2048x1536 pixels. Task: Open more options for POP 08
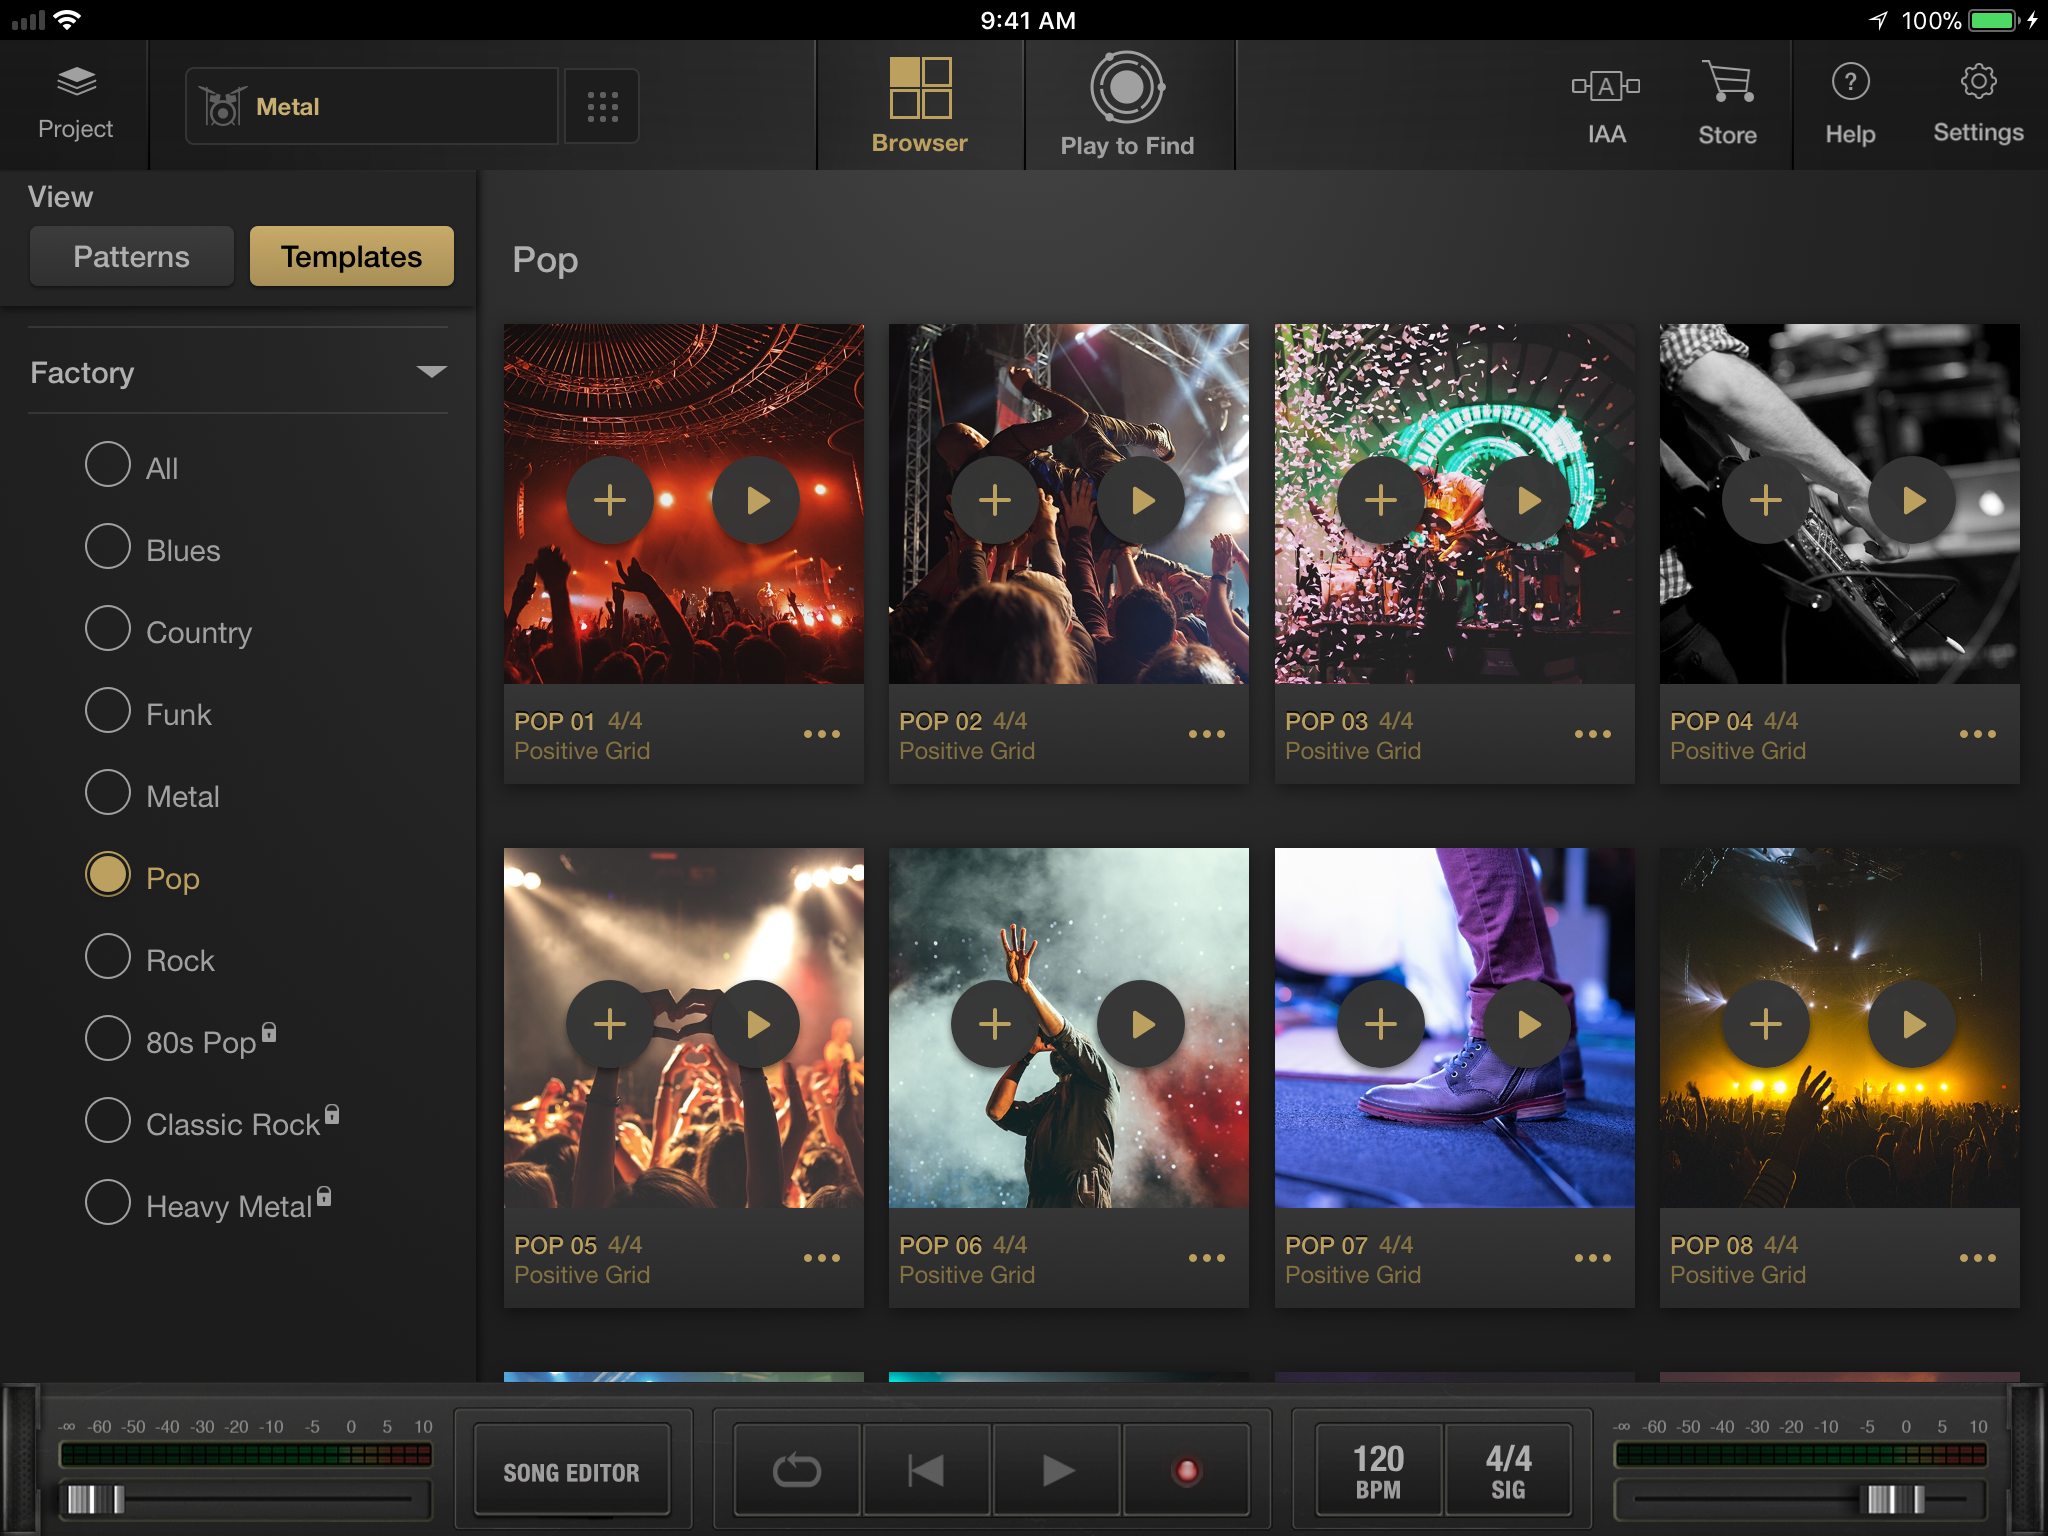coord(1978,1258)
